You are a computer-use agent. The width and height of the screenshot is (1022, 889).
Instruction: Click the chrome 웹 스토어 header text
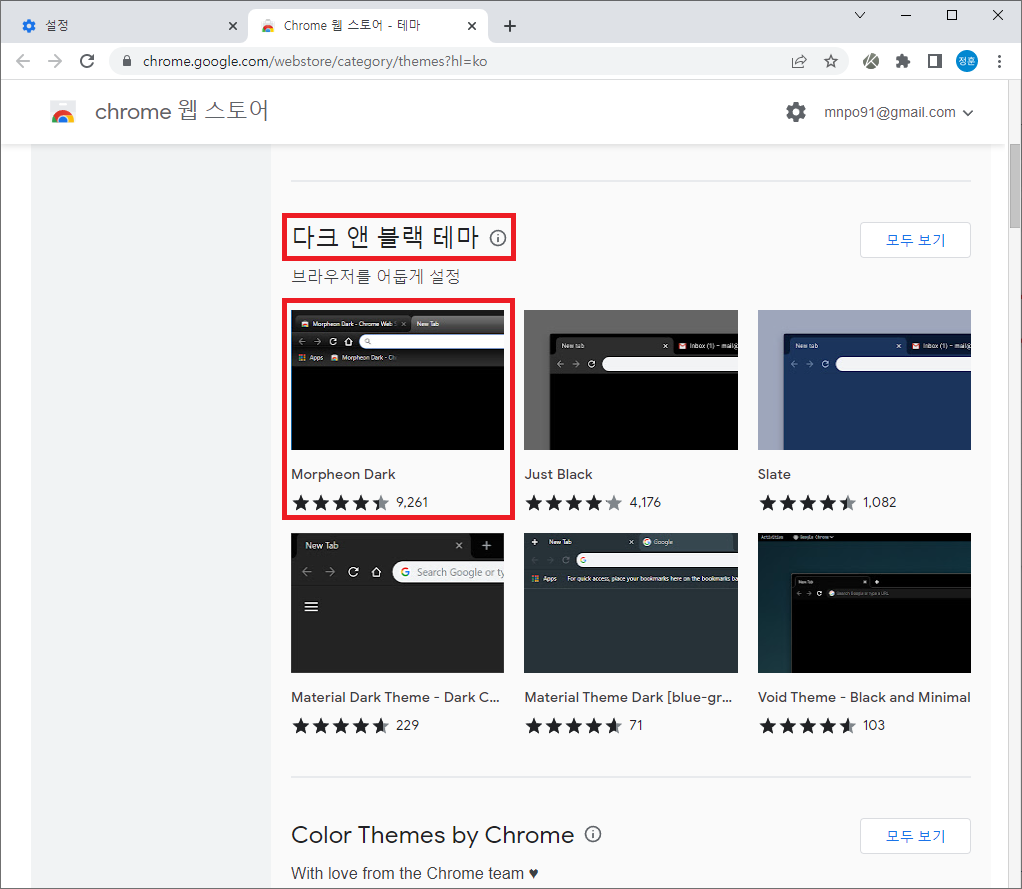(182, 111)
